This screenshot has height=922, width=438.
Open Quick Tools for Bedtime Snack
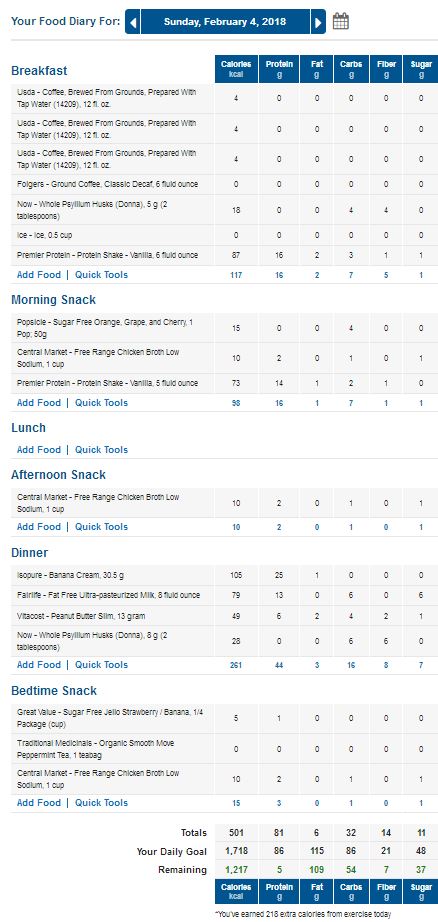tap(101, 803)
